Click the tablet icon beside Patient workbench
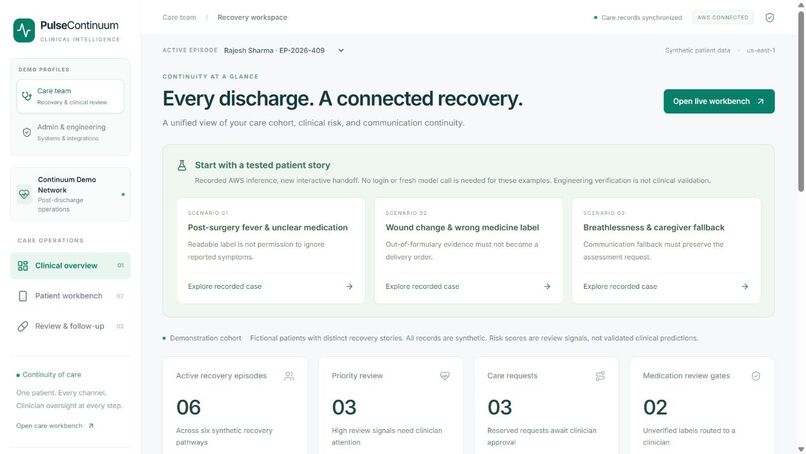Screen dimensions: 806x454 click(23, 296)
